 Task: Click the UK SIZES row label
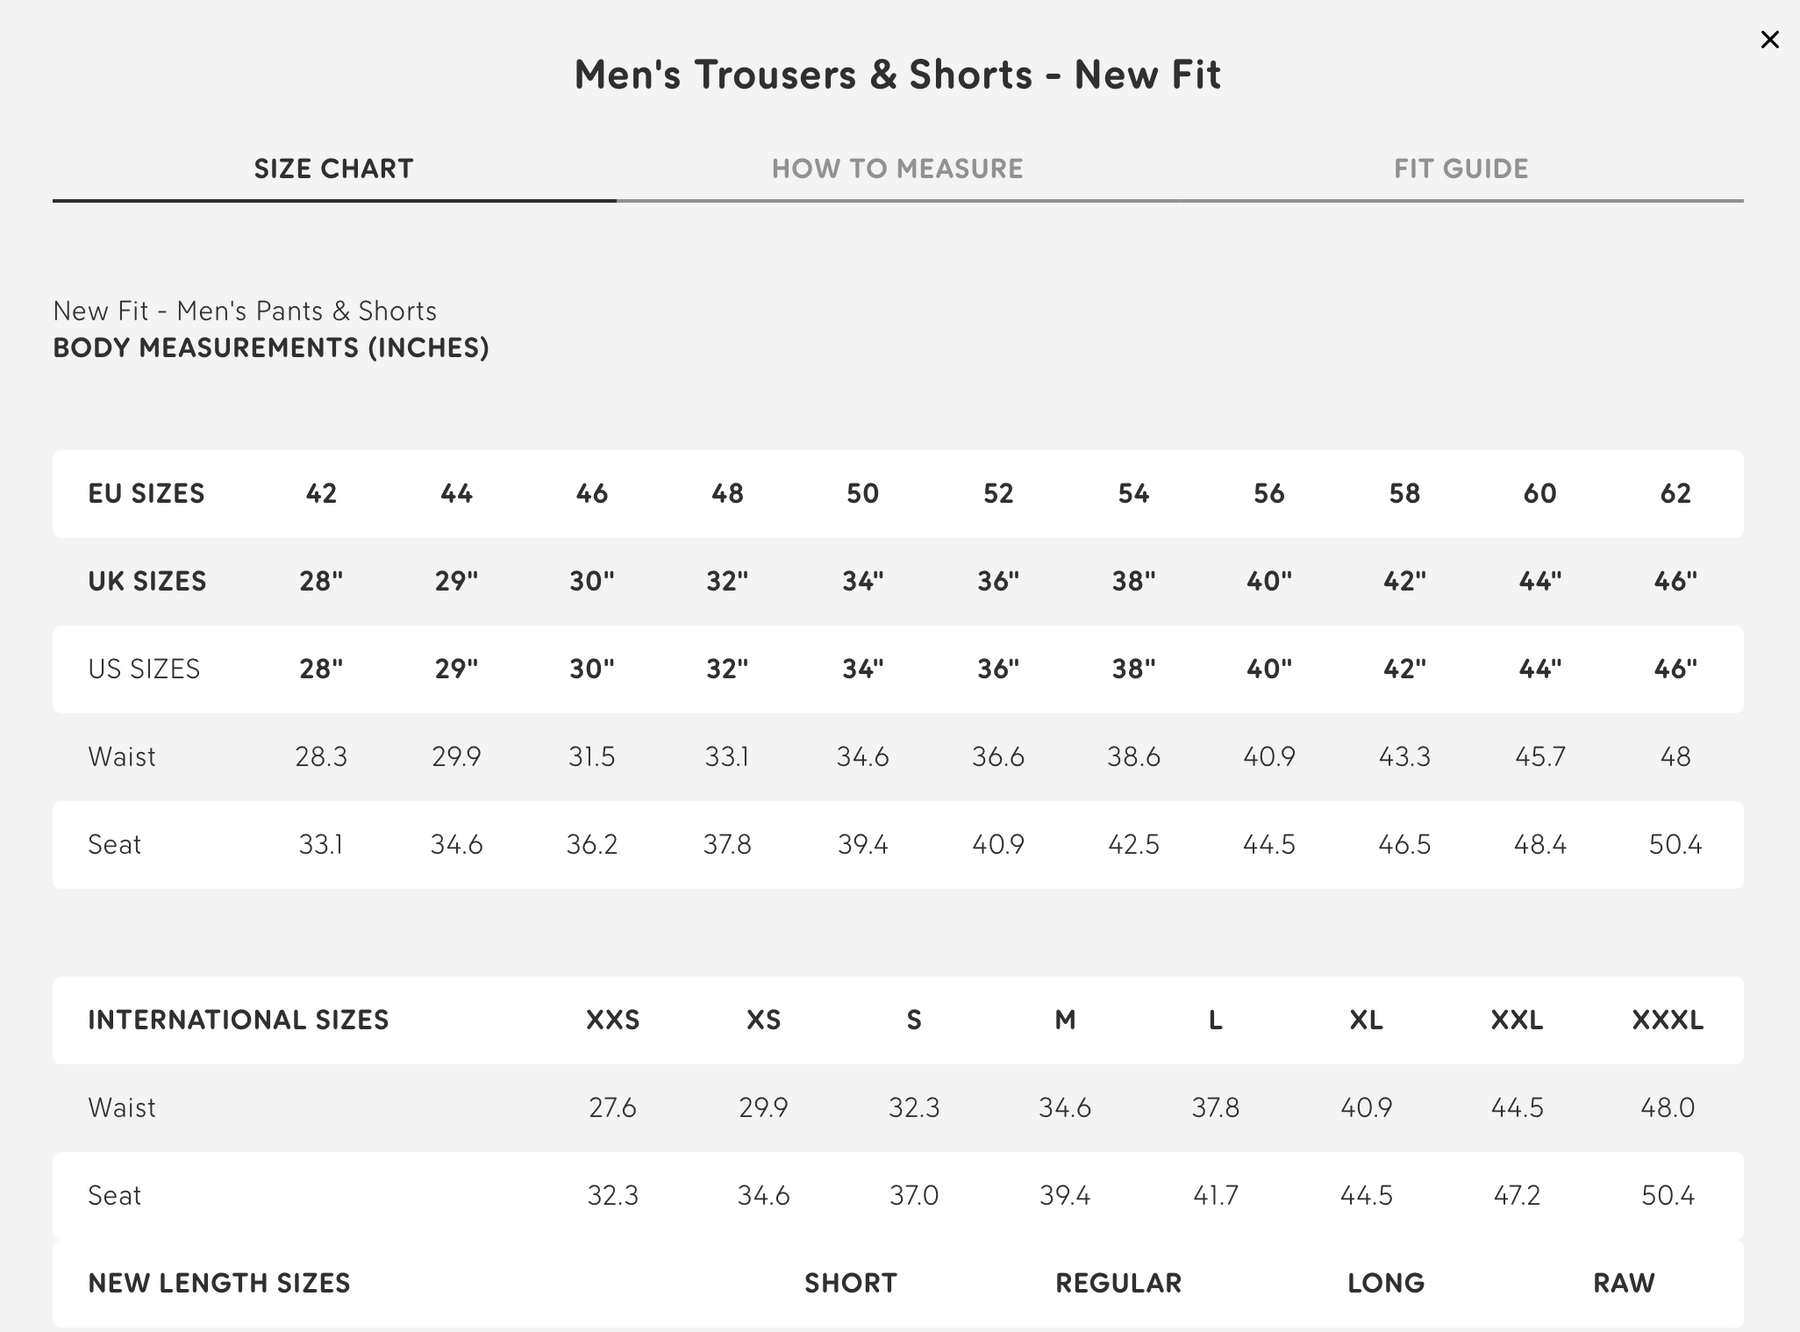point(147,581)
